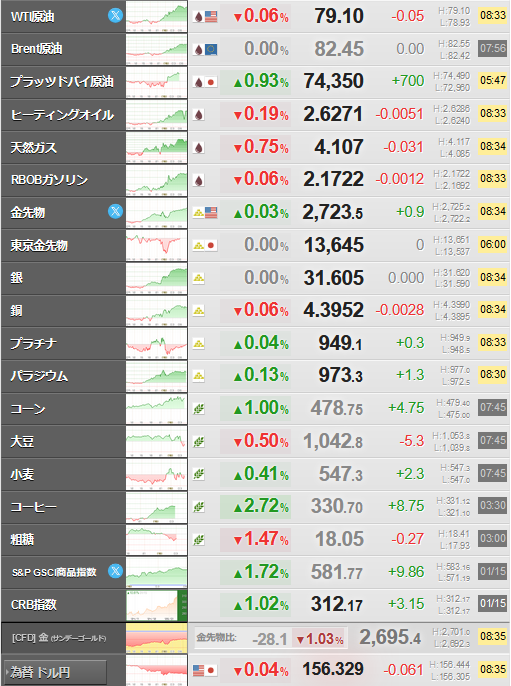Open the 小麦 link
Screen dimensions: 511x686
[22, 474]
